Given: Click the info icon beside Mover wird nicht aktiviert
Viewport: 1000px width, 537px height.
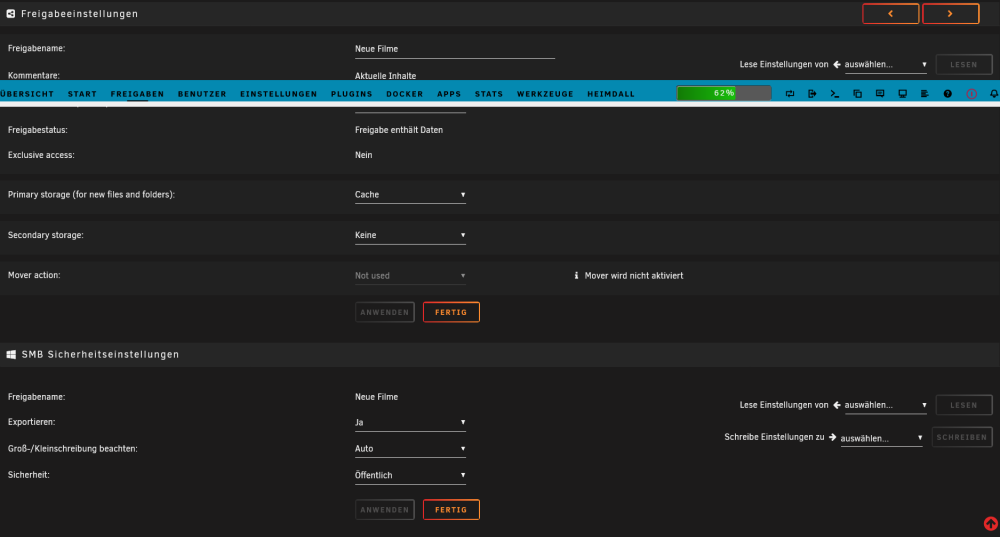Looking at the screenshot, I should [x=576, y=276].
